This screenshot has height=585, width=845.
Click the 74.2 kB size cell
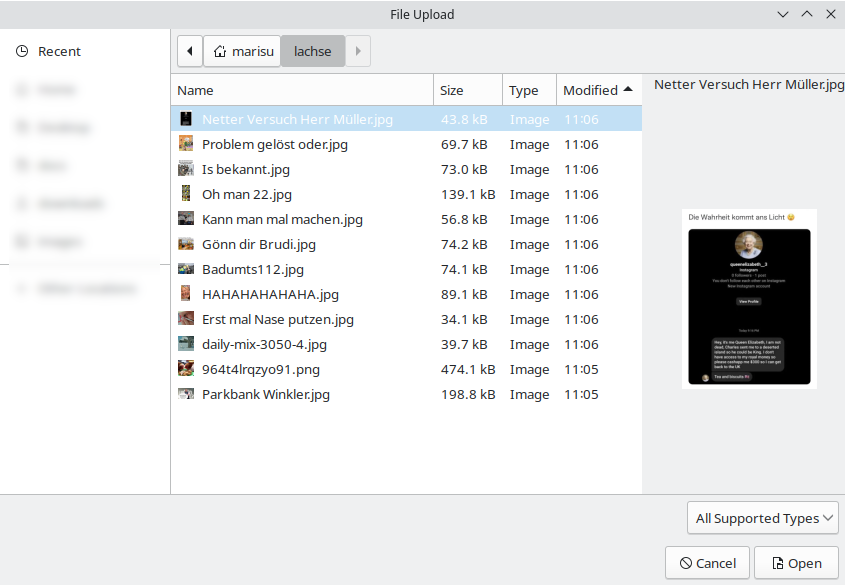coord(464,245)
